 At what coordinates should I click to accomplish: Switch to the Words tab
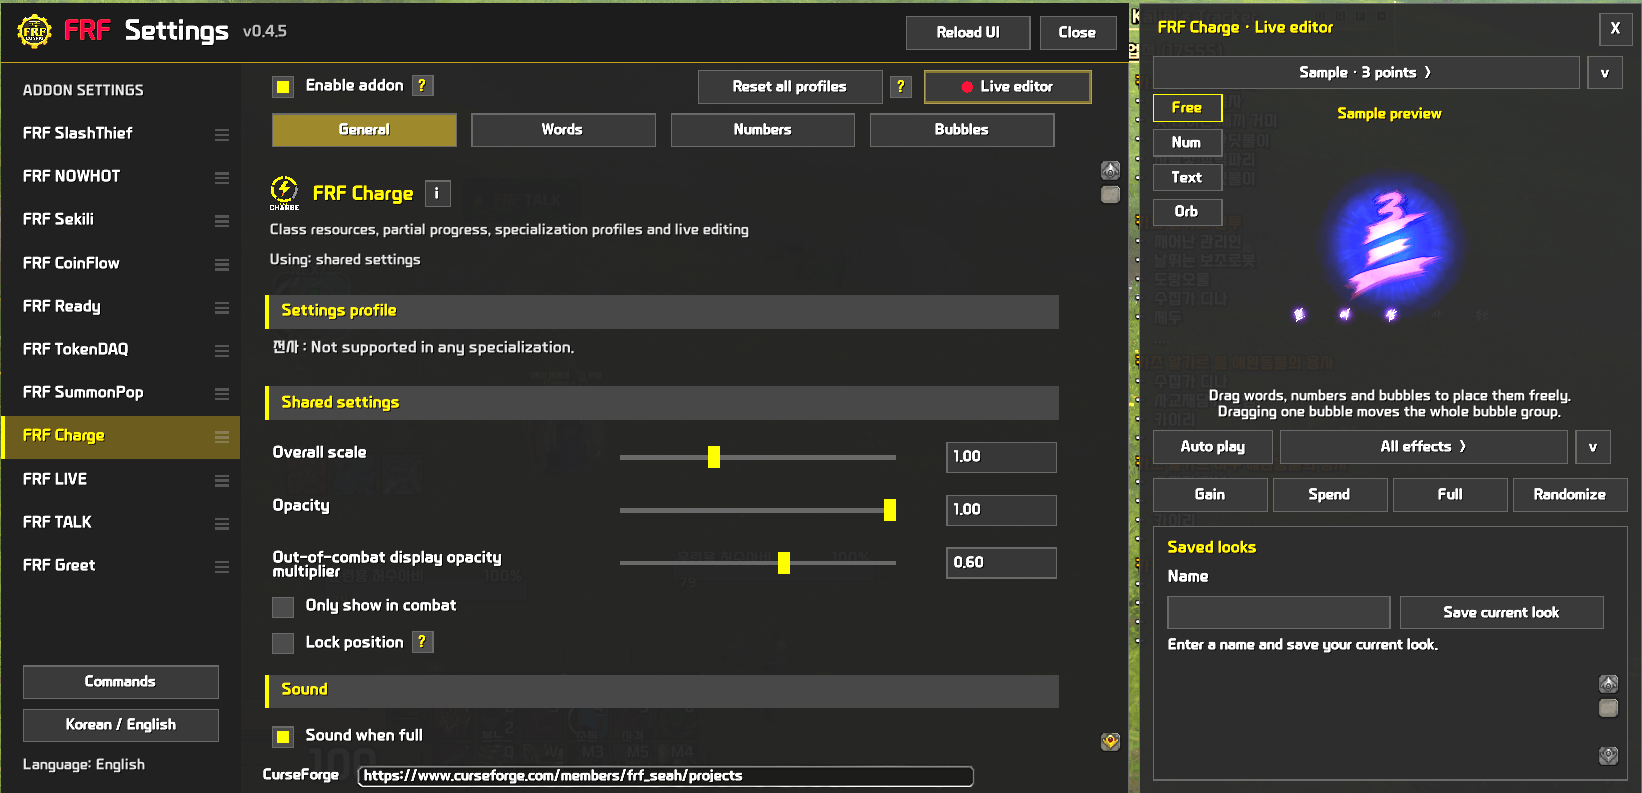point(563,130)
